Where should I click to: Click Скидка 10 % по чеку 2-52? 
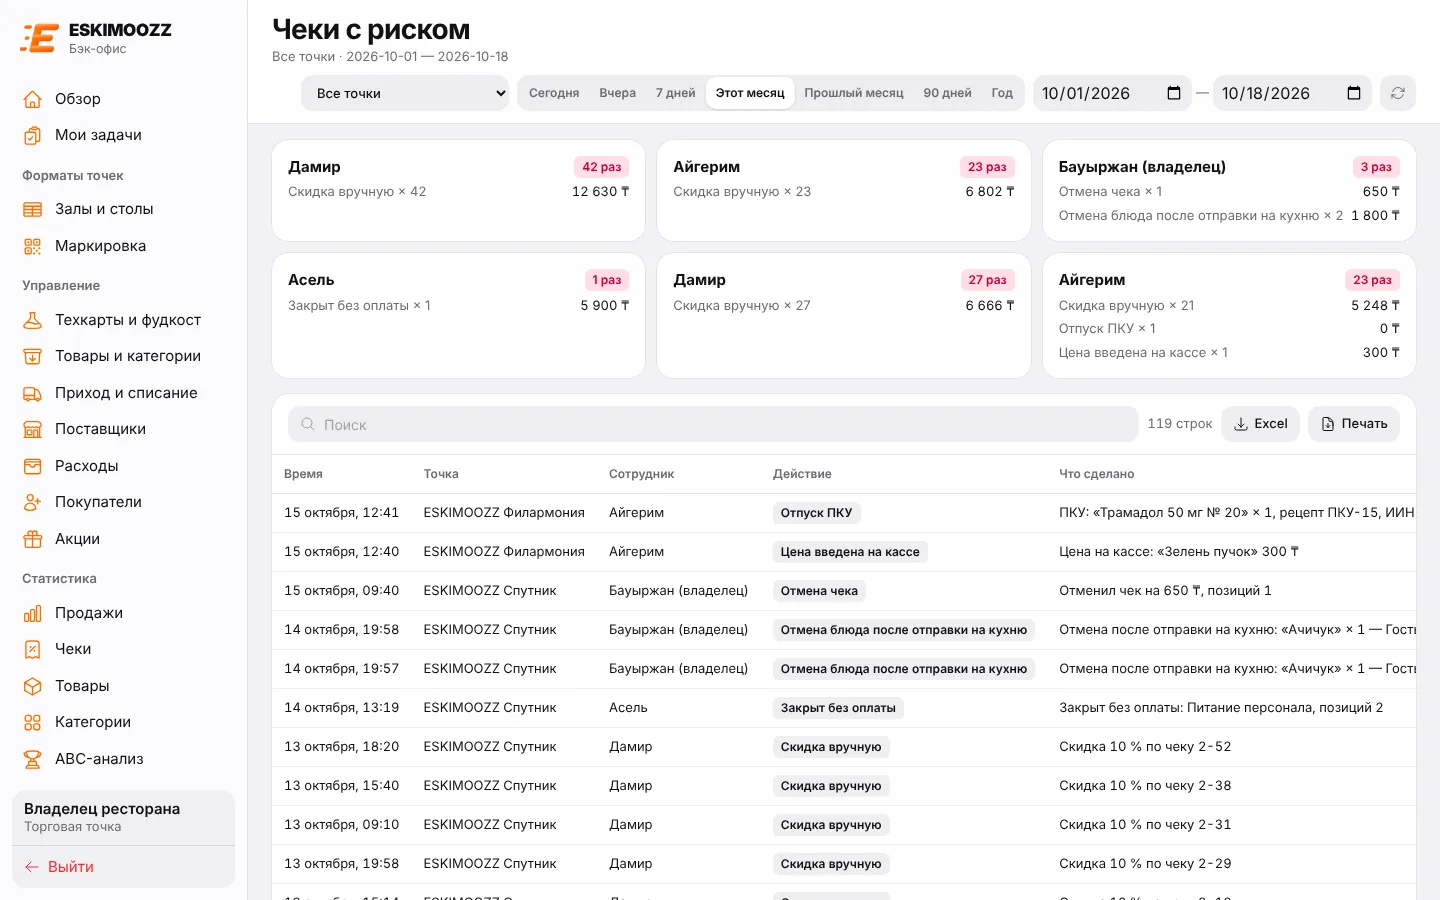pos(1145,747)
